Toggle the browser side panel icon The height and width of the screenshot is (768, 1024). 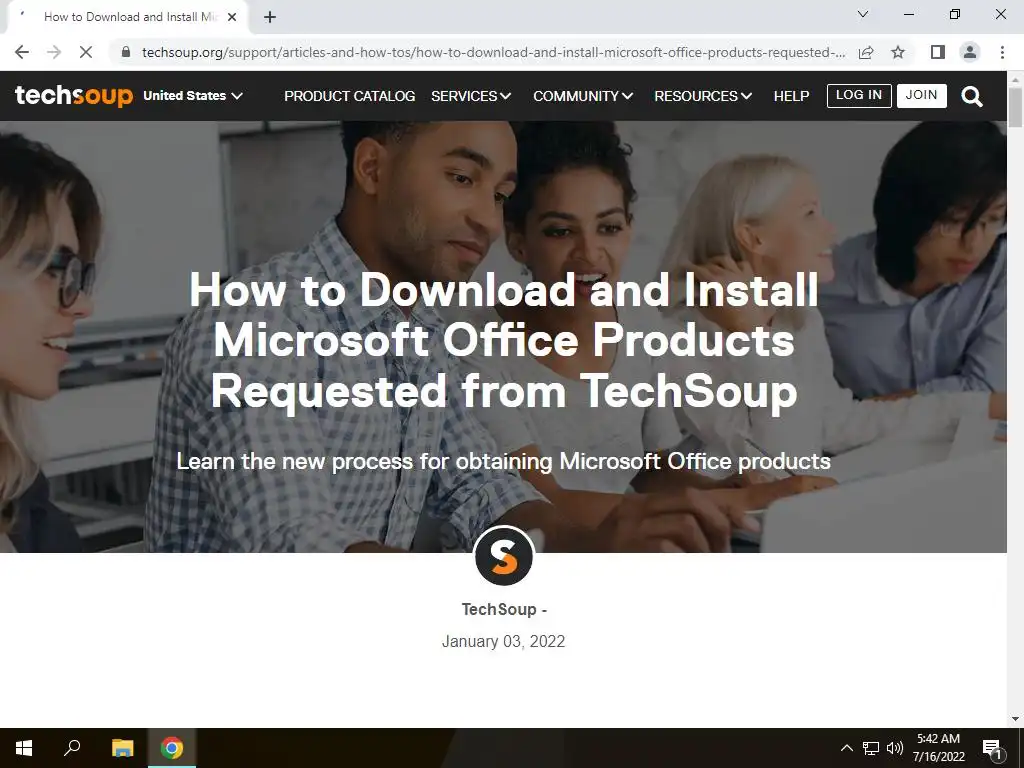[937, 52]
